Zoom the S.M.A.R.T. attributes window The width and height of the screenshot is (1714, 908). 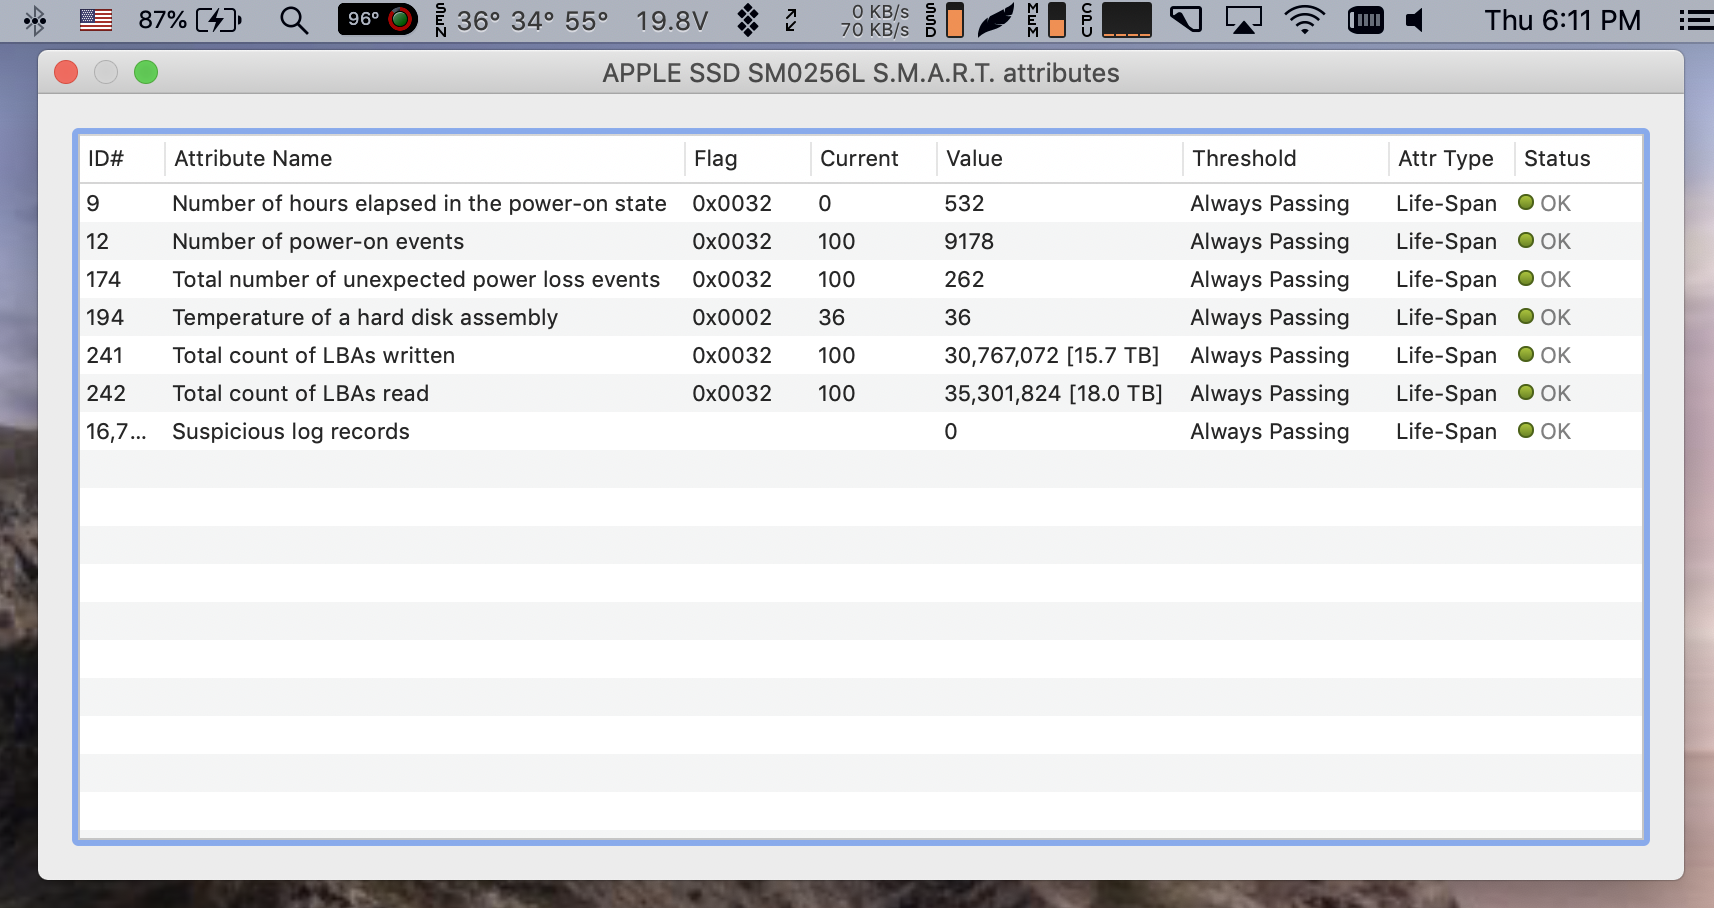point(146,72)
